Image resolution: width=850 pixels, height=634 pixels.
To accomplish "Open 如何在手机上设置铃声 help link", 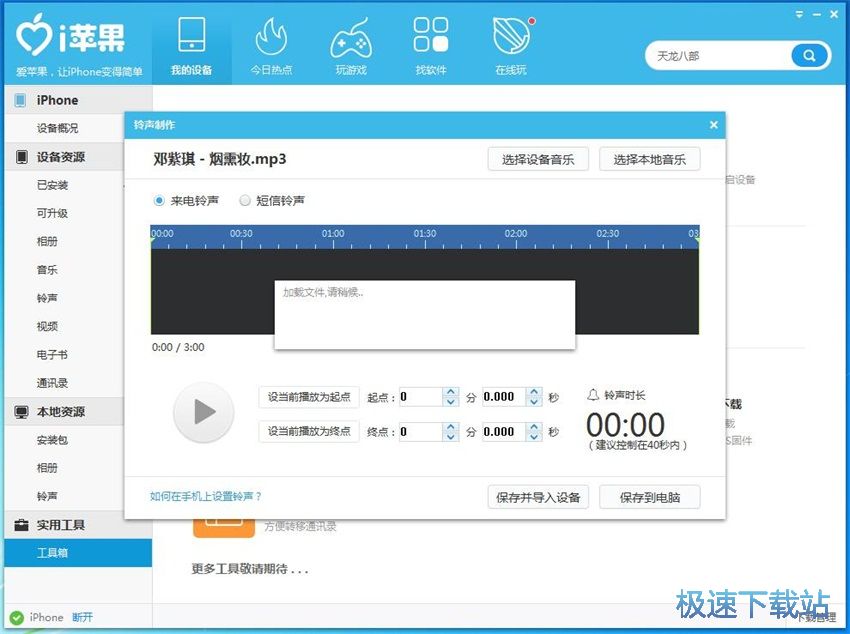I will (x=206, y=496).
